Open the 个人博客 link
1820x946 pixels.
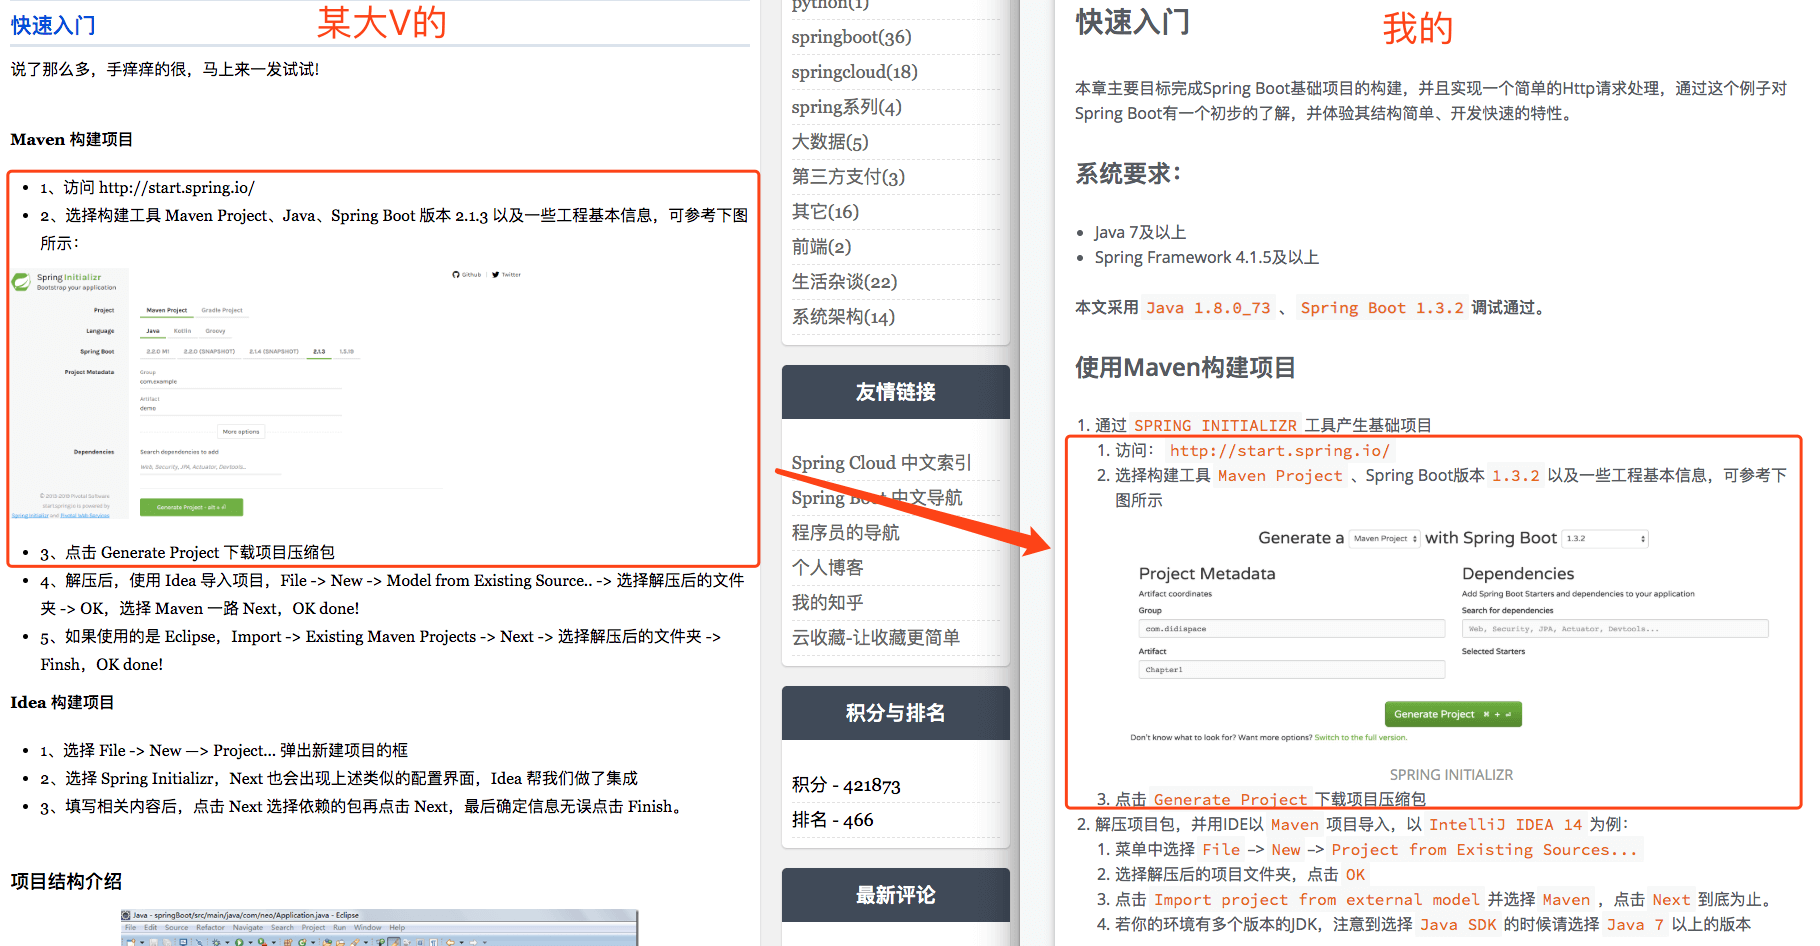(x=827, y=568)
